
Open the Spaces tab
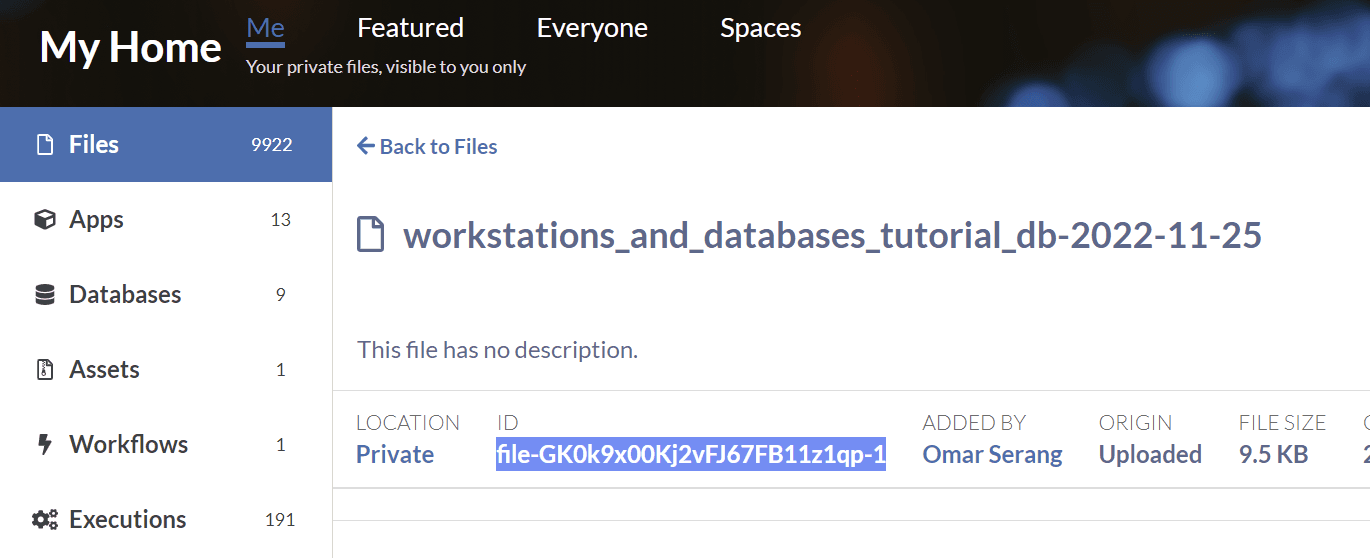760,28
